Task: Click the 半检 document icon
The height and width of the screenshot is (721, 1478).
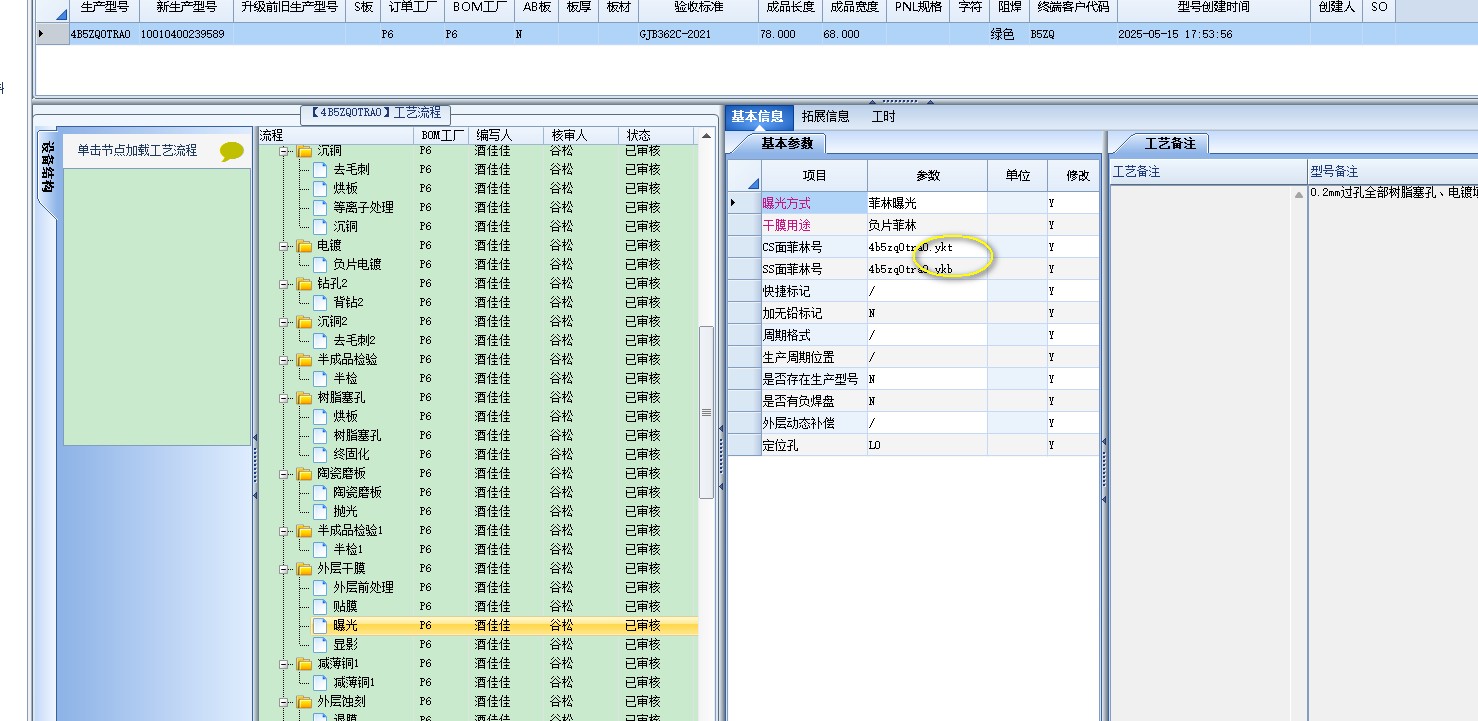Action: (x=320, y=379)
